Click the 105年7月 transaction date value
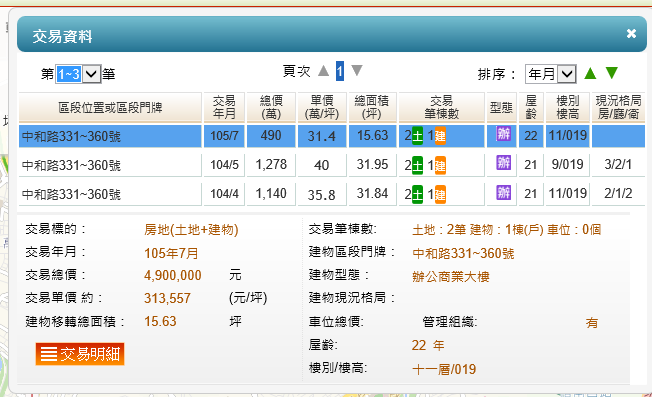This screenshot has height=397, width=652. (171, 253)
